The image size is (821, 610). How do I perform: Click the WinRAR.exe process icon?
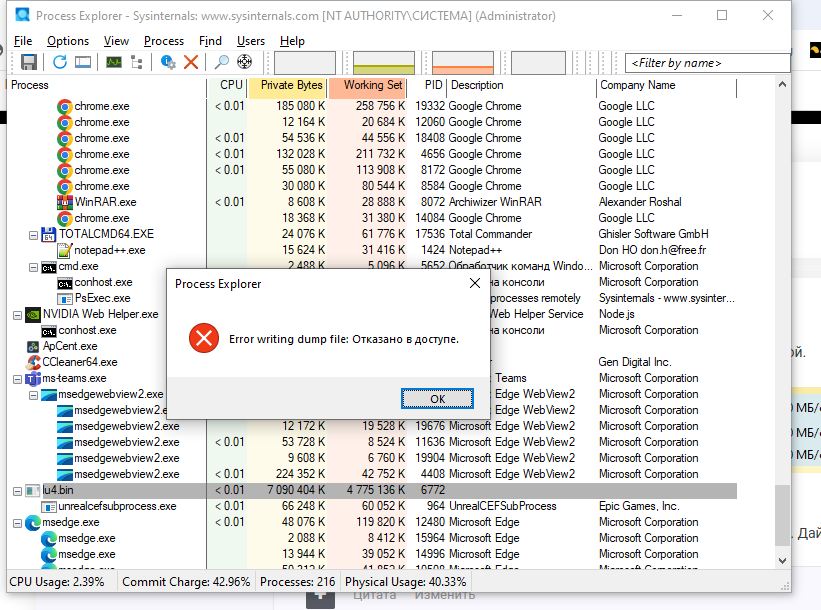click(x=64, y=202)
